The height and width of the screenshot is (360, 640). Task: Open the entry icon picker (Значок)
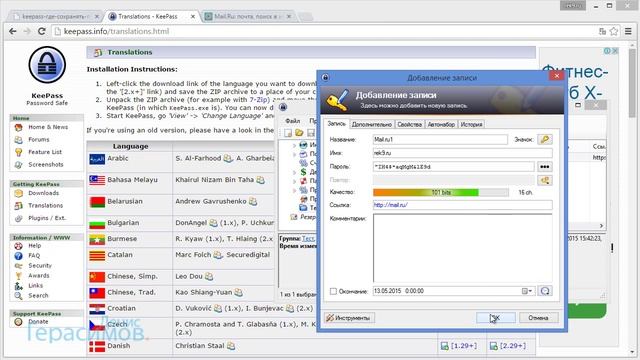tap(544, 140)
